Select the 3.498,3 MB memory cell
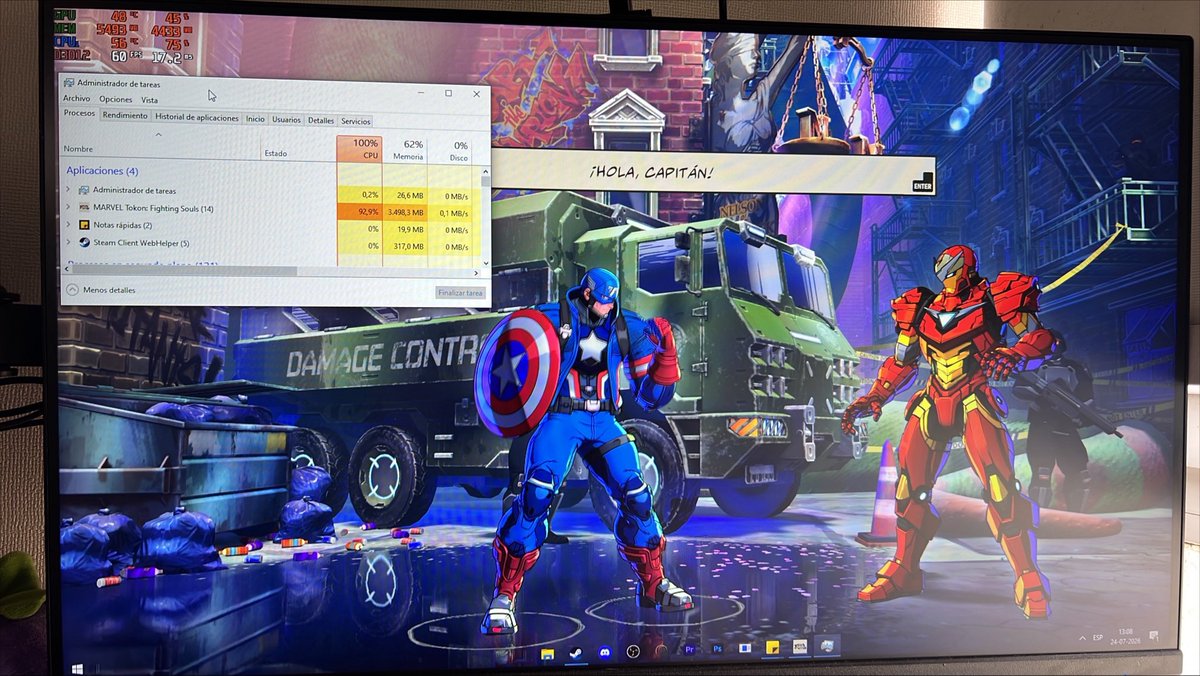 [x=405, y=213]
